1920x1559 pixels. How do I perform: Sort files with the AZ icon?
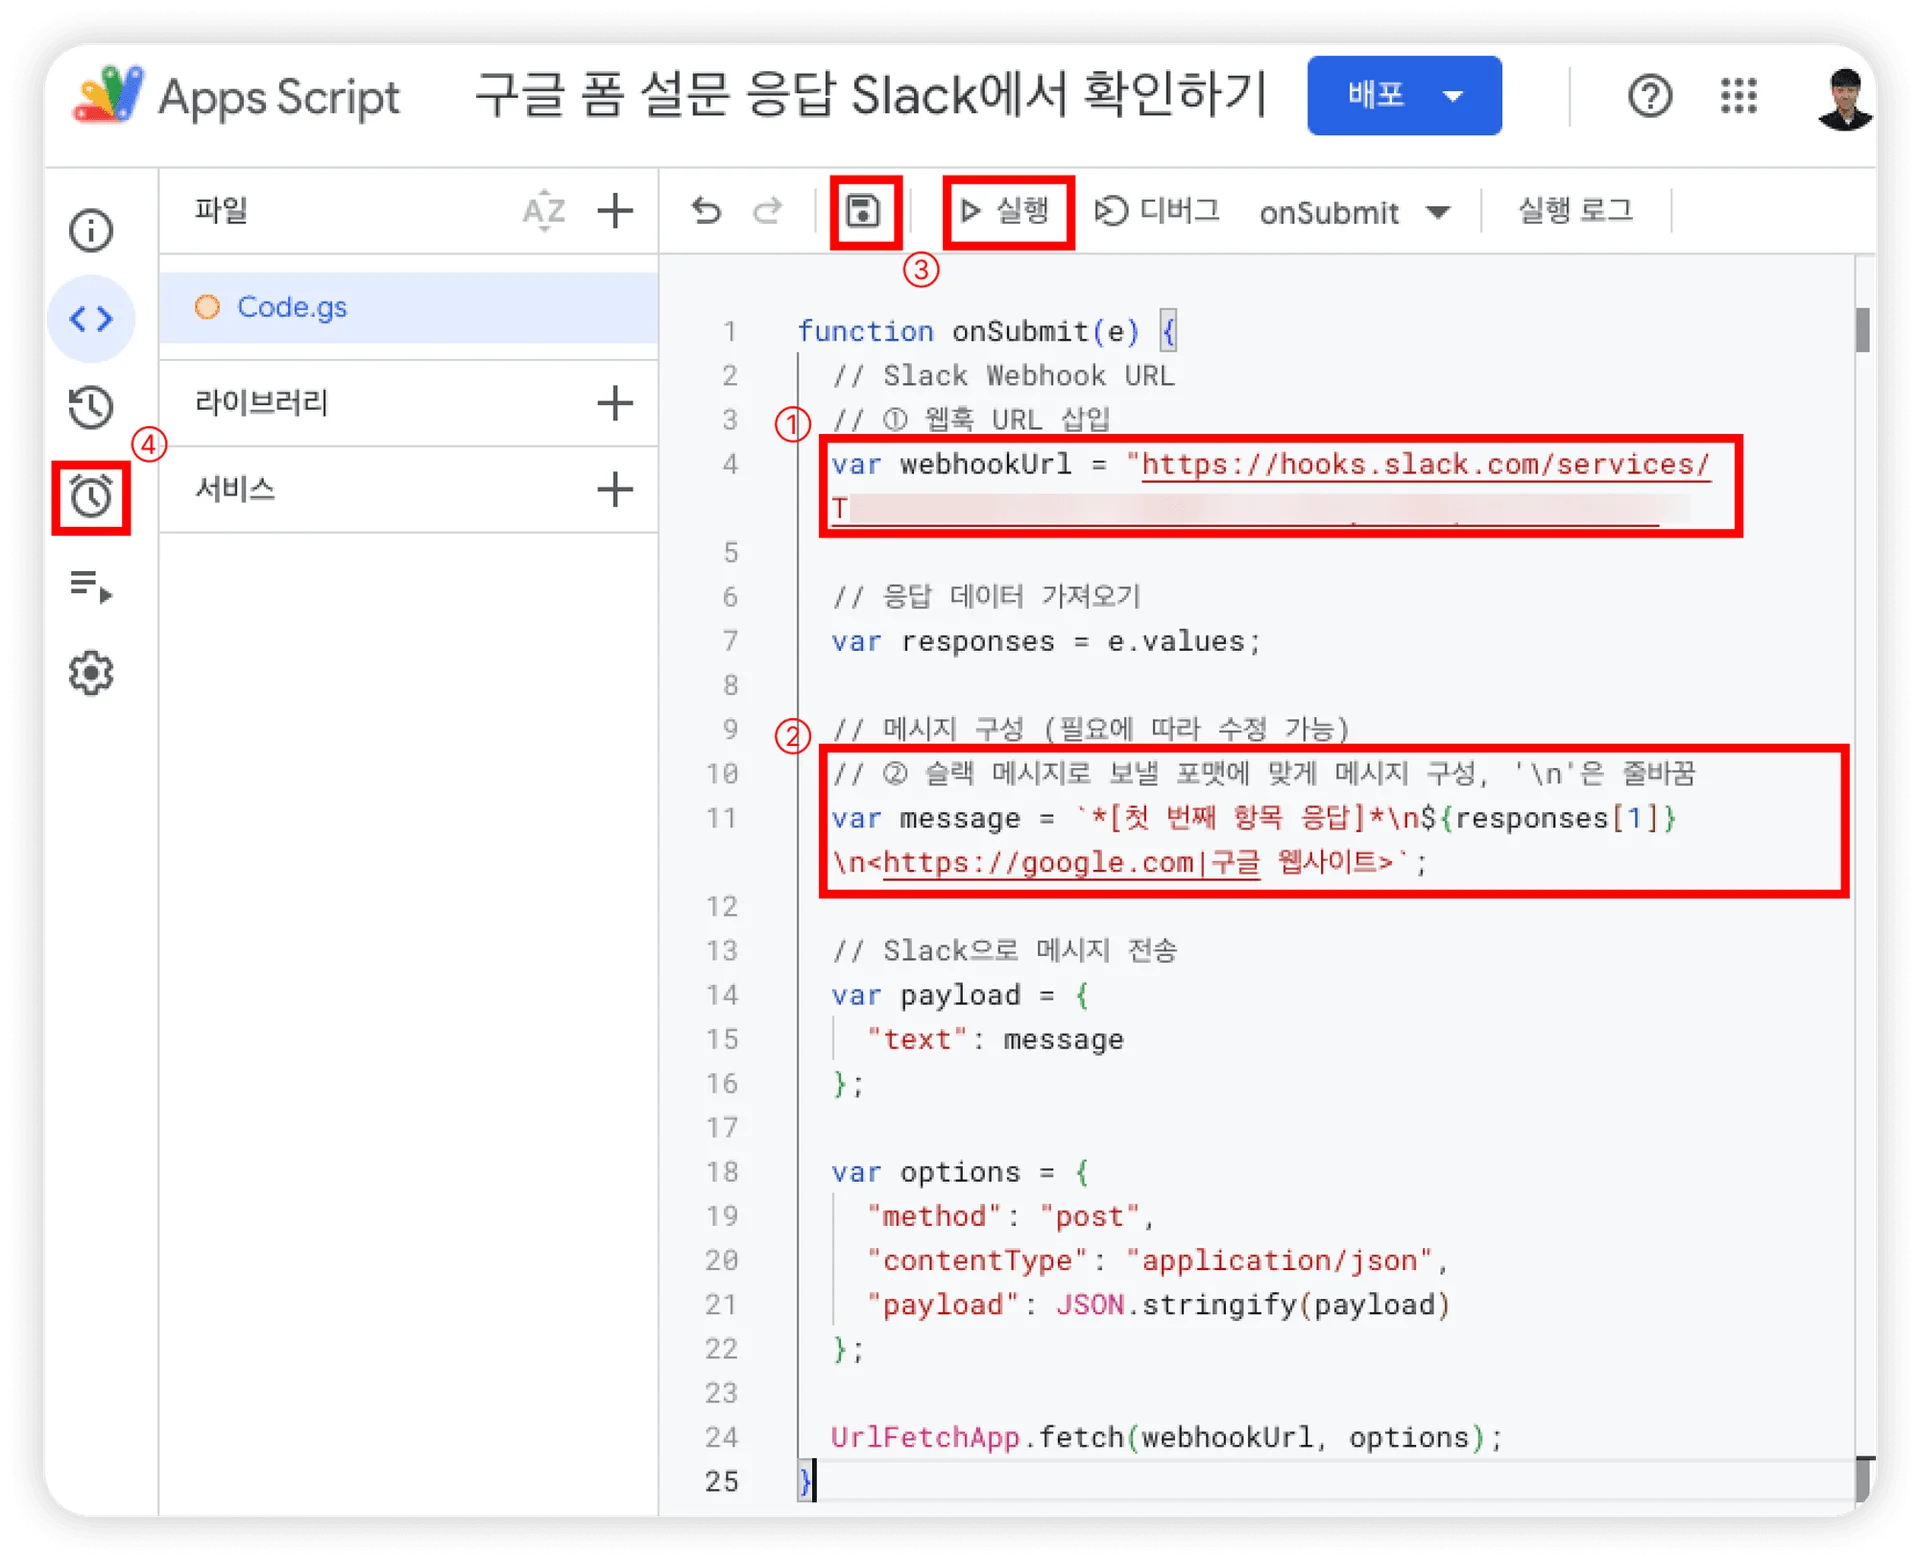click(544, 211)
